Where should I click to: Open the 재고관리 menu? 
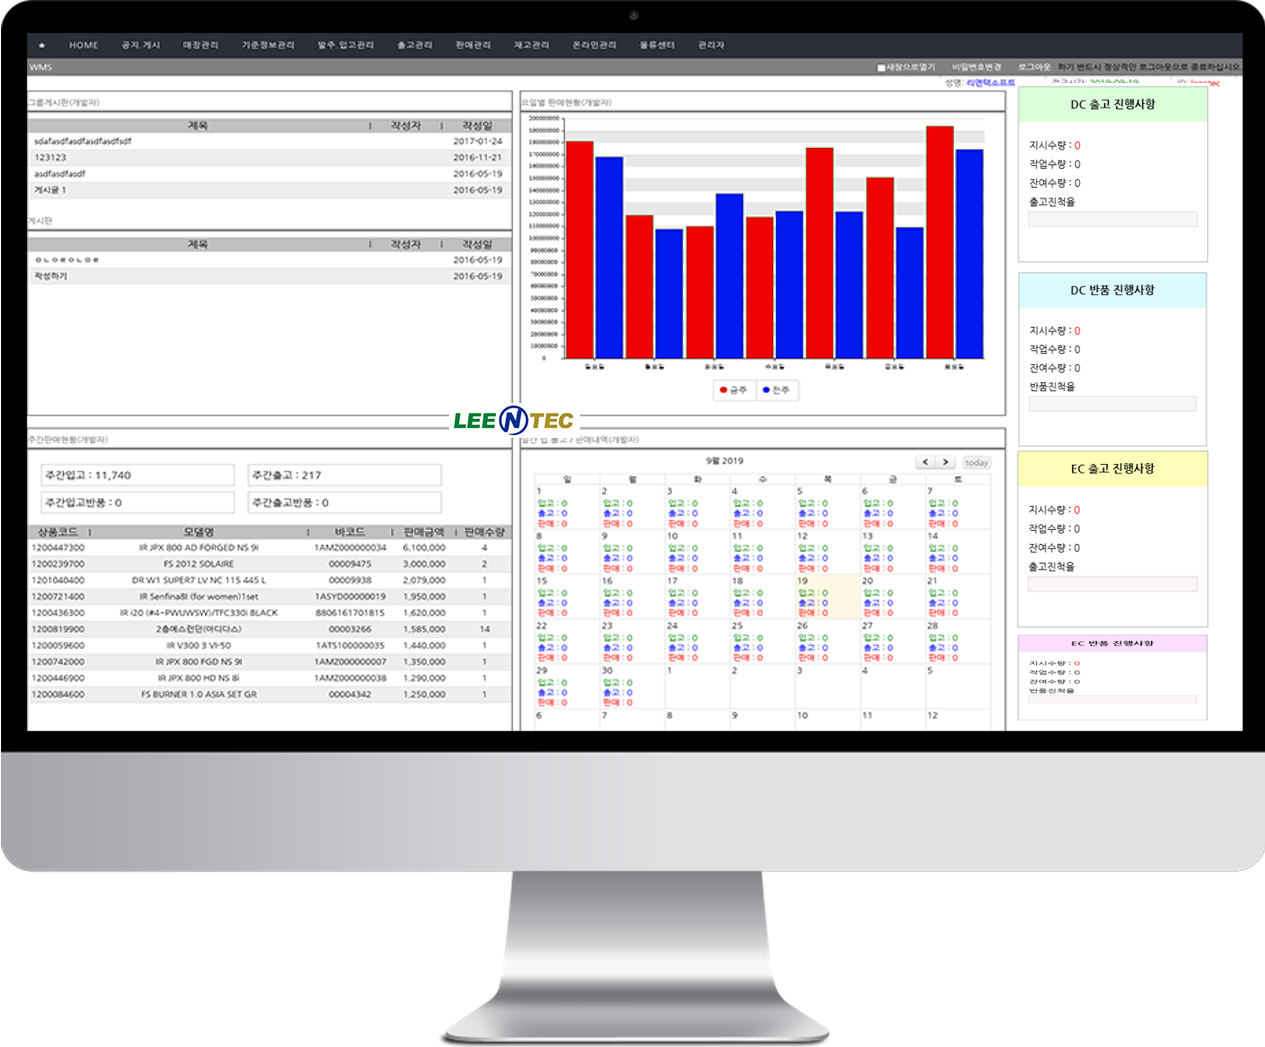tap(531, 45)
